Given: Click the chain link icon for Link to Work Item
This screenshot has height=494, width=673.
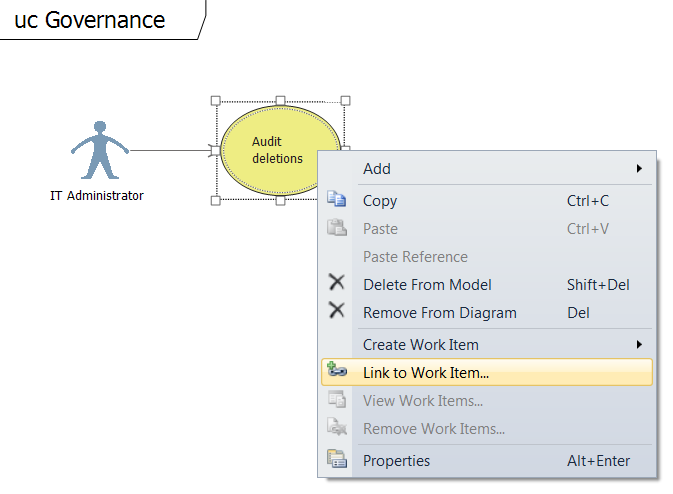Looking at the screenshot, I should click(336, 370).
